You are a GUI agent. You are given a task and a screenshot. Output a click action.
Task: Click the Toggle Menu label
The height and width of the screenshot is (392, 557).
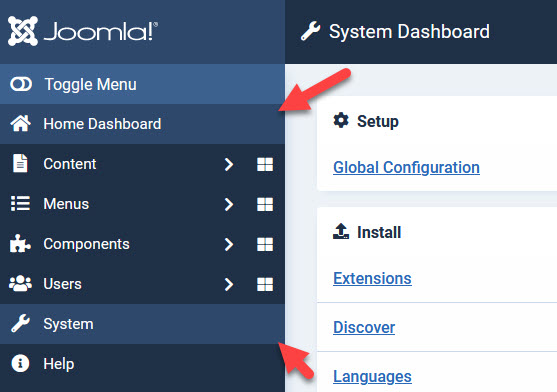click(x=90, y=85)
